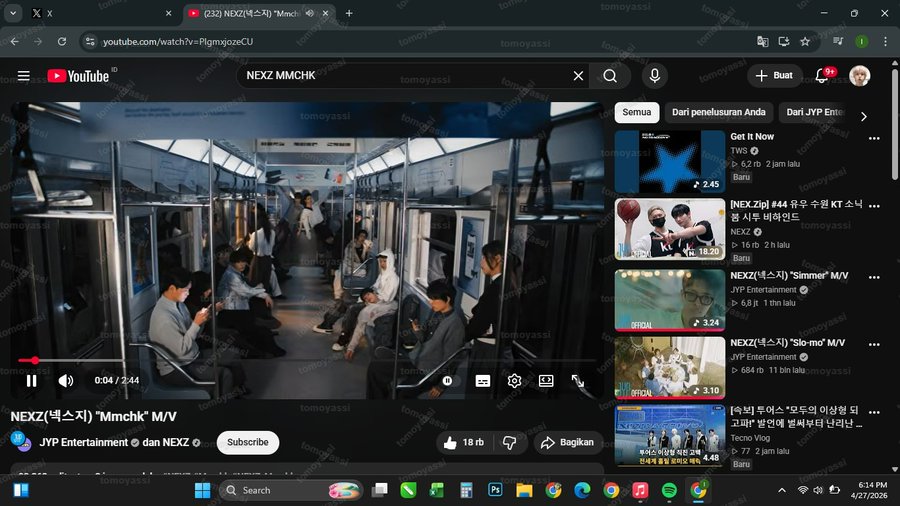900x506 pixels.
Task: Enter fullscreen video mode
Action: (578, 380)
